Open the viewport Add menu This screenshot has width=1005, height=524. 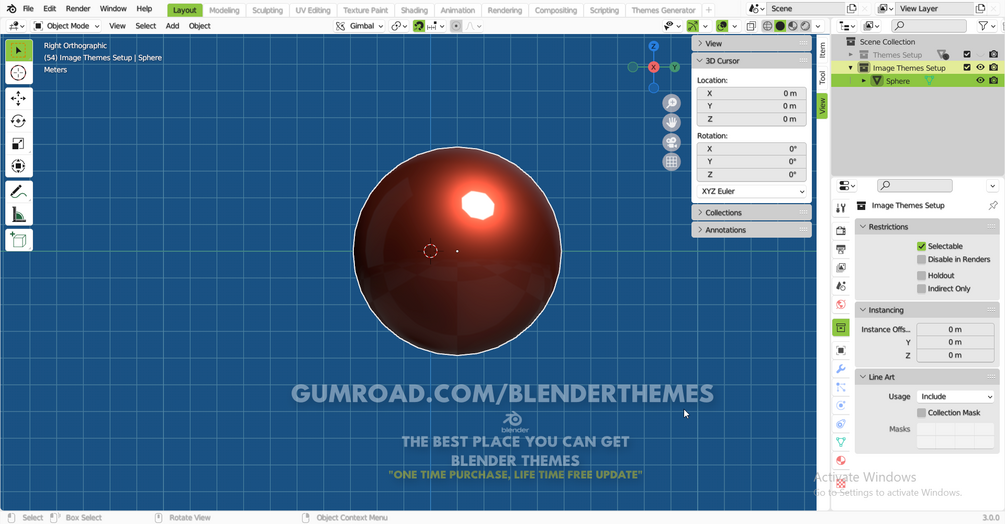click(x=172, y=26)
